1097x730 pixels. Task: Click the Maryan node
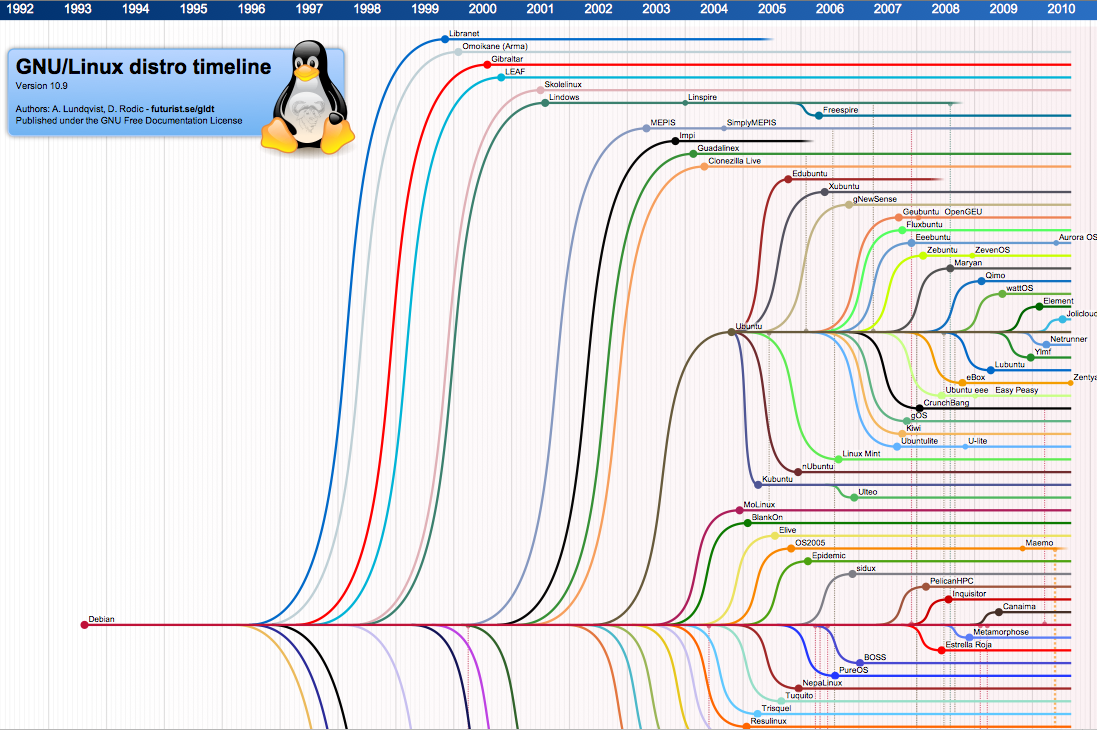coord(950,268)
